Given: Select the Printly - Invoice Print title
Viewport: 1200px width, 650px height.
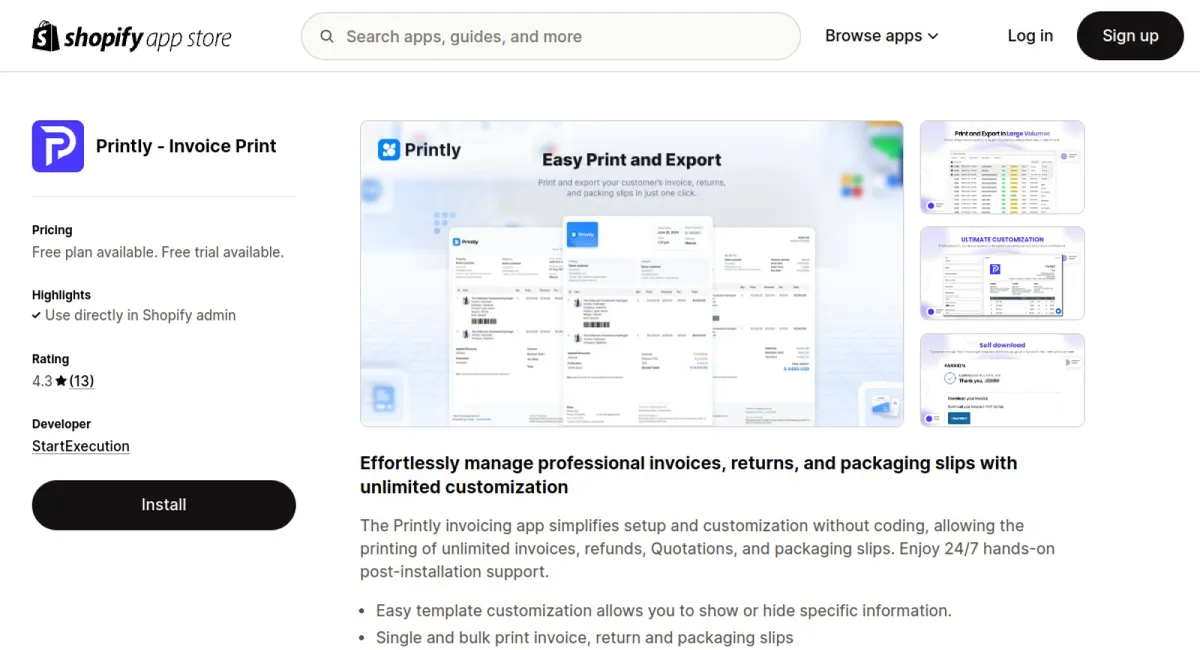Looking at the screenshot, I should (x=186, y=146).
